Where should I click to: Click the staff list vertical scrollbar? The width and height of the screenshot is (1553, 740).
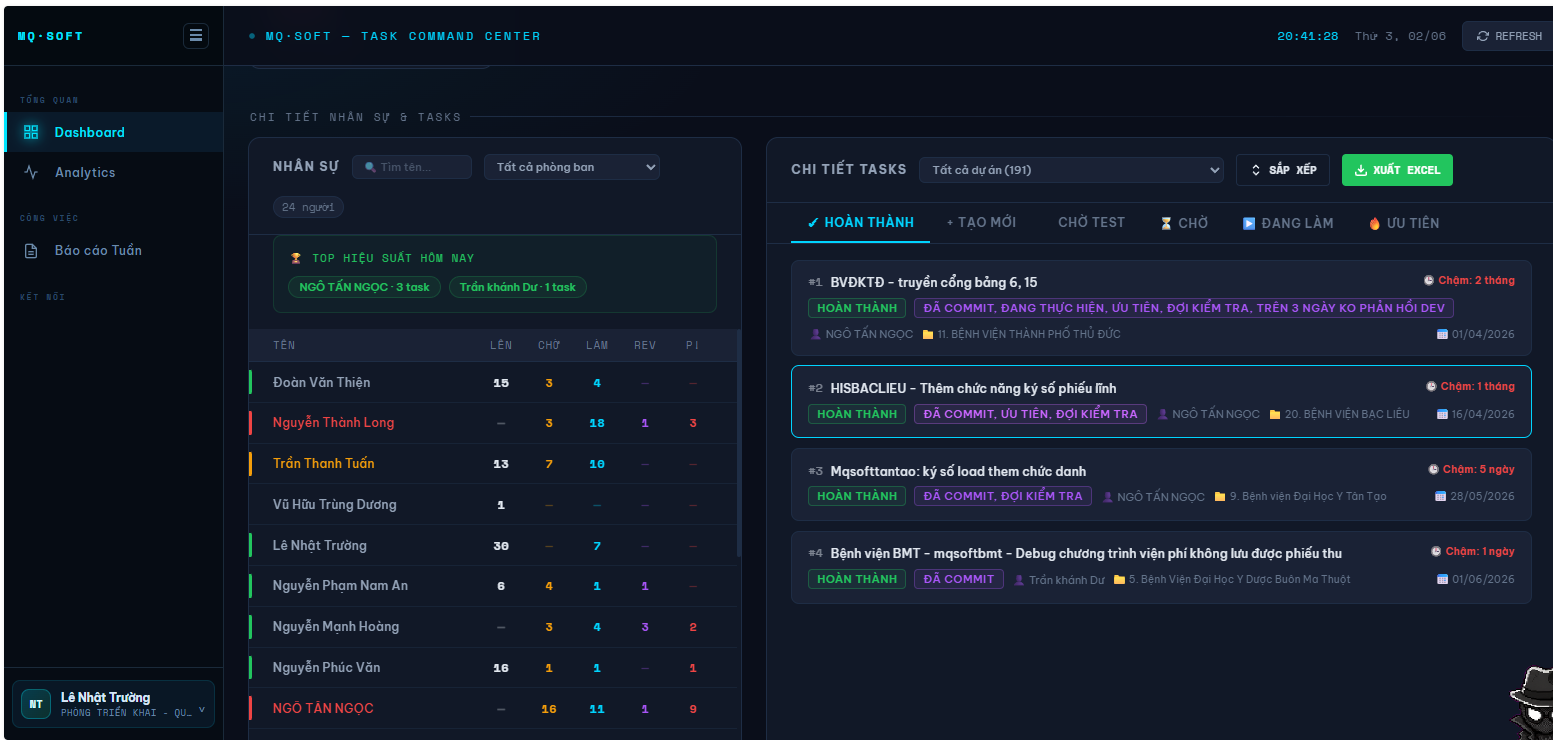coord(739,445)
